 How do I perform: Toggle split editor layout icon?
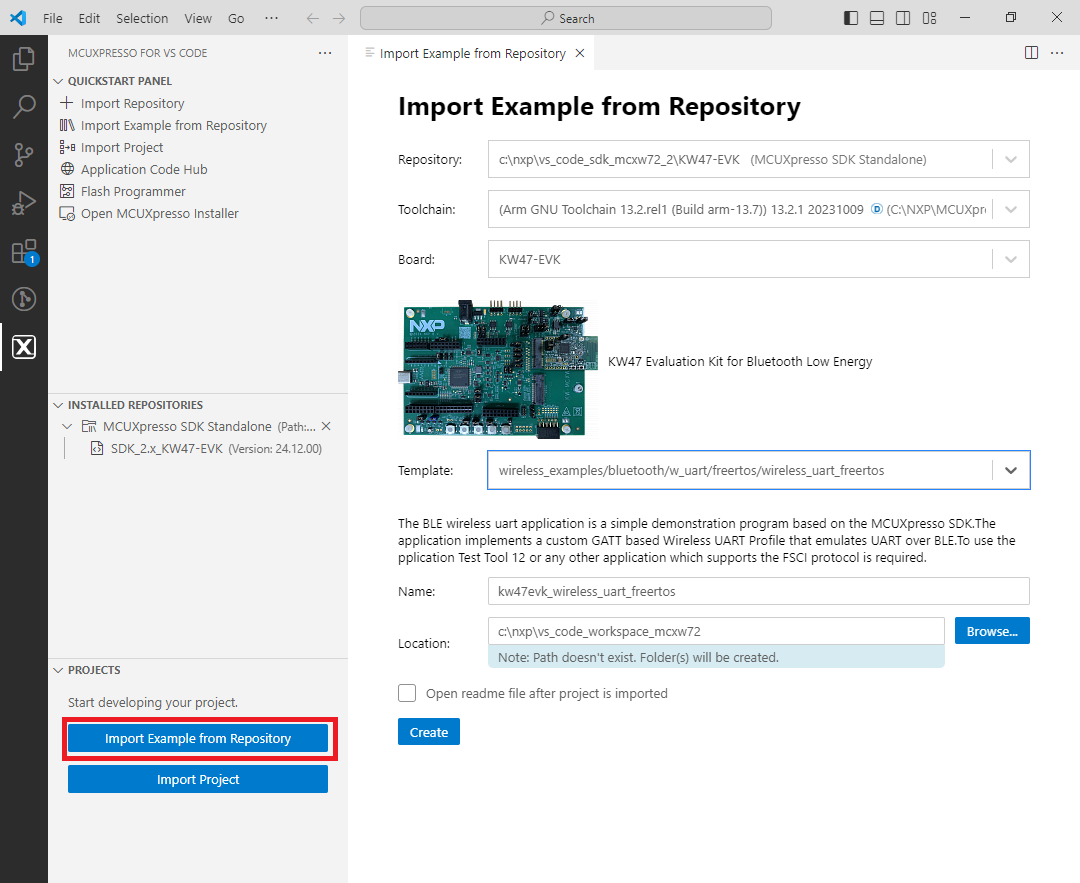point(1031,52)
